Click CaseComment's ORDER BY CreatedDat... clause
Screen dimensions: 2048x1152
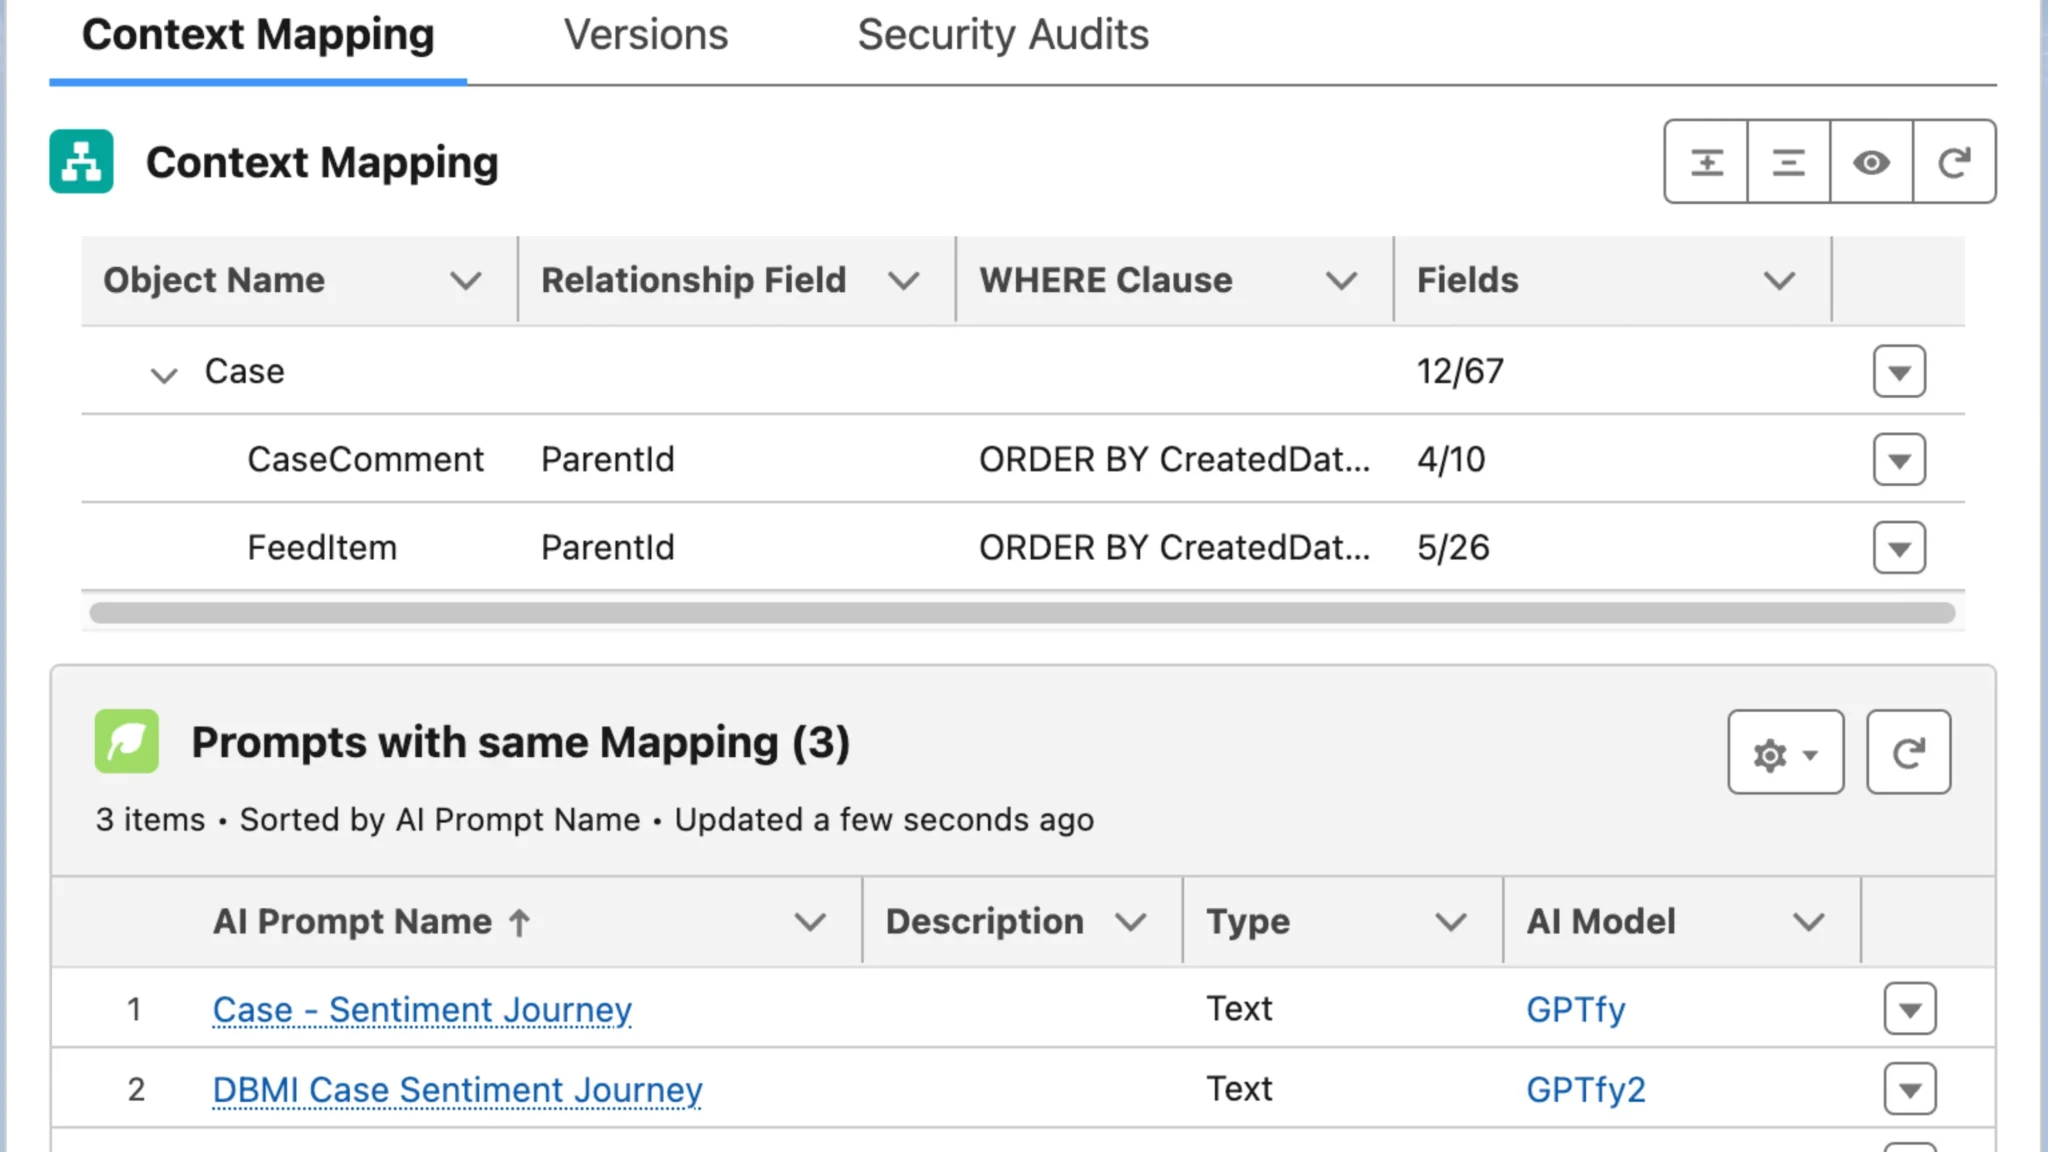(1174, 460)
